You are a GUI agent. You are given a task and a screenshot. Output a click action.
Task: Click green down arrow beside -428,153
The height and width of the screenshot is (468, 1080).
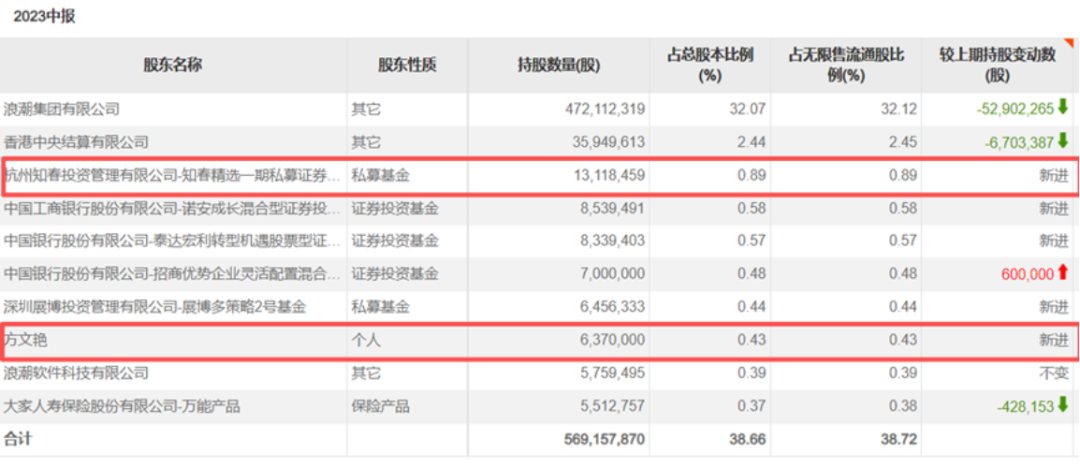point(1063,405)
